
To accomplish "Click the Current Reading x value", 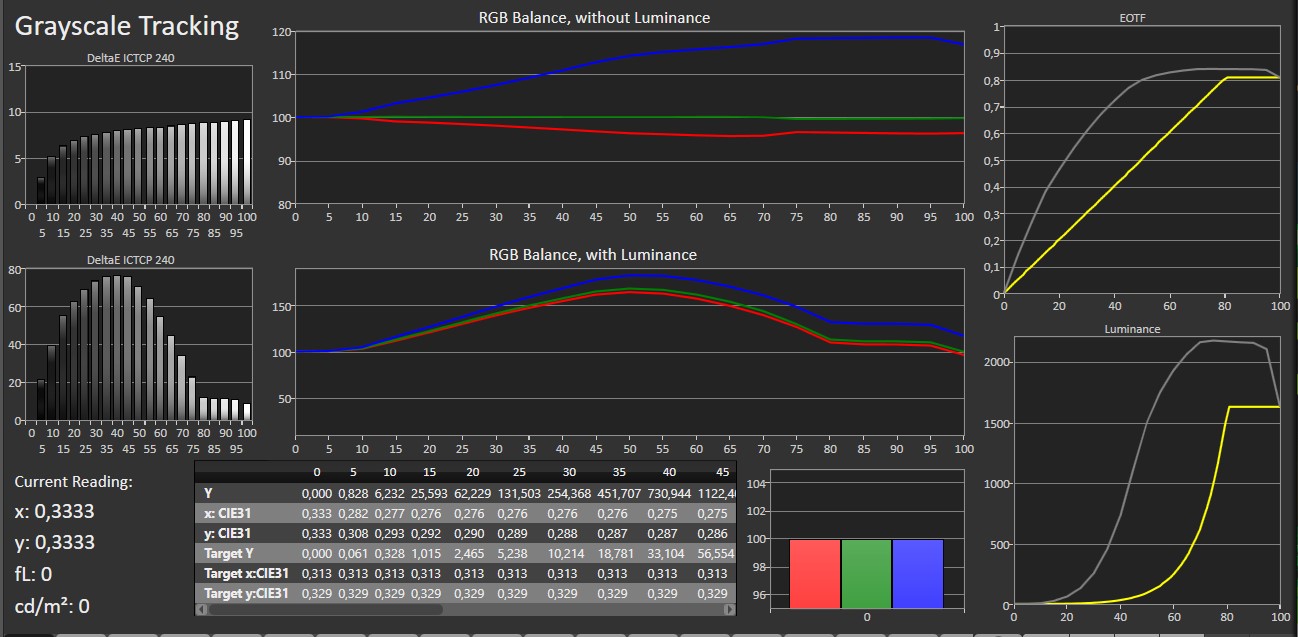I will click(x=55, y=511).
